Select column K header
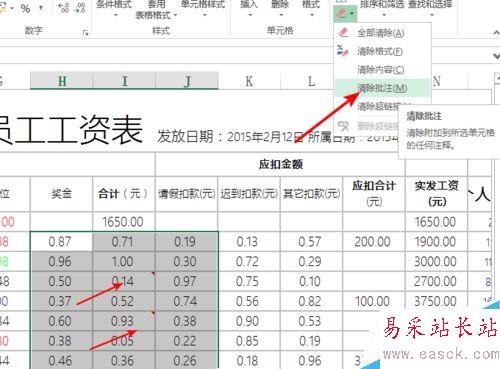Screen dimensions: 500x369 249,81
